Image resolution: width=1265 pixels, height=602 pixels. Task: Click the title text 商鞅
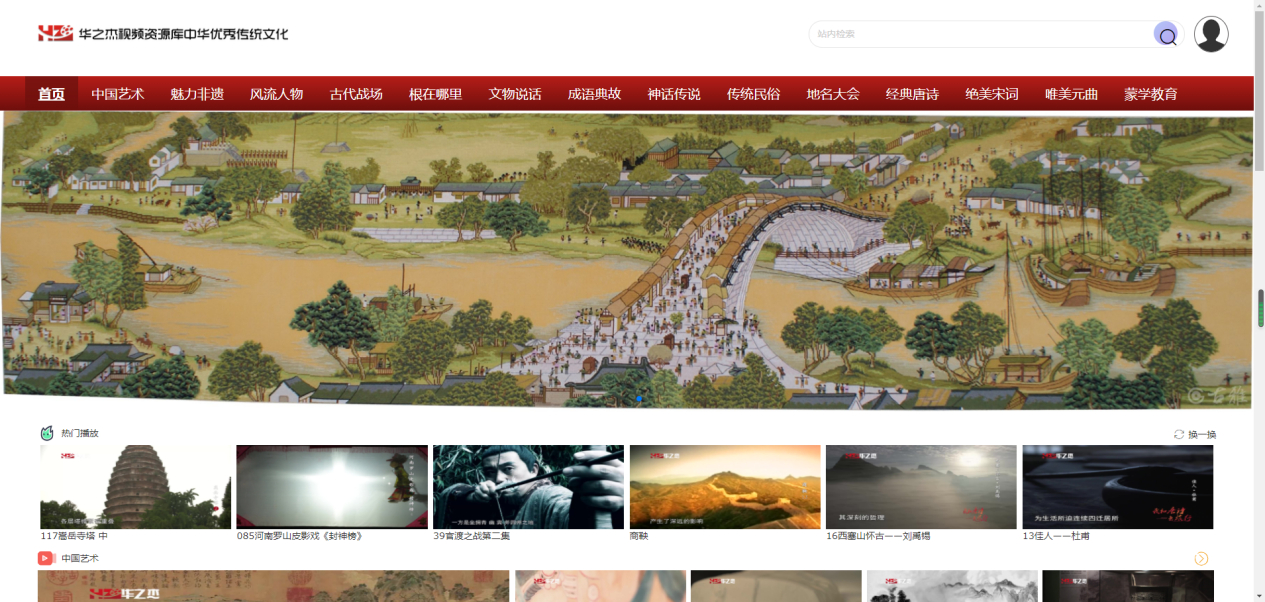[639, 536]
